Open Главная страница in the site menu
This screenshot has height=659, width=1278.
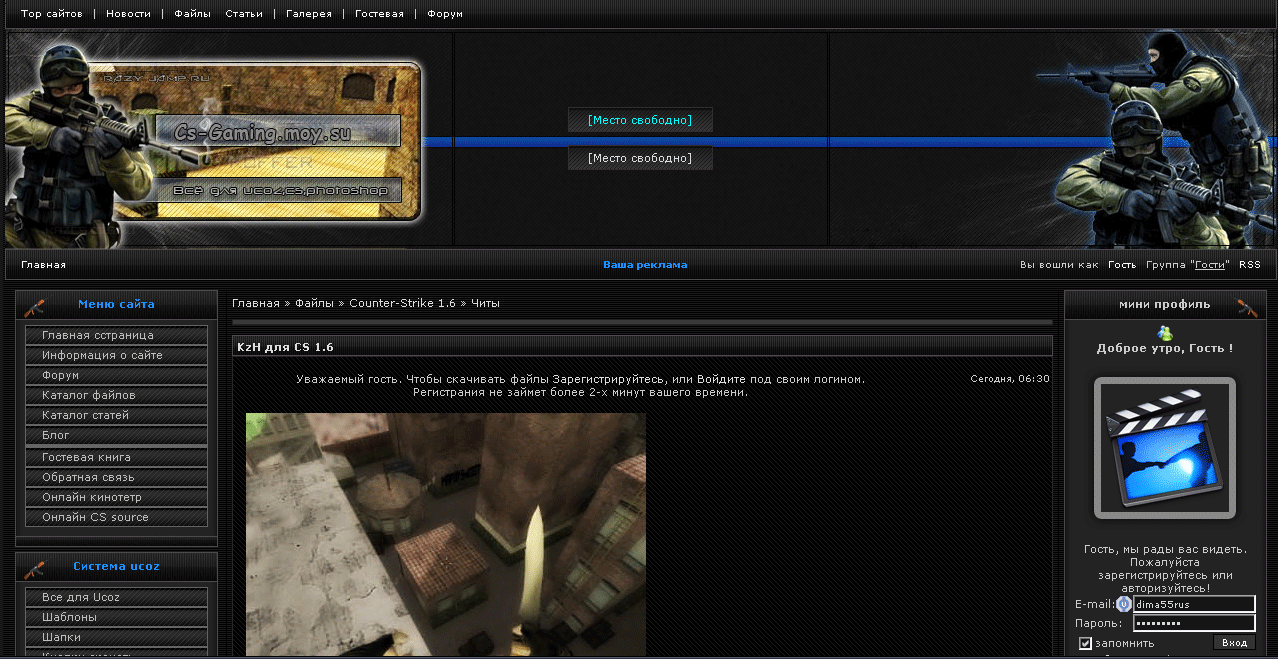[117, 335]
